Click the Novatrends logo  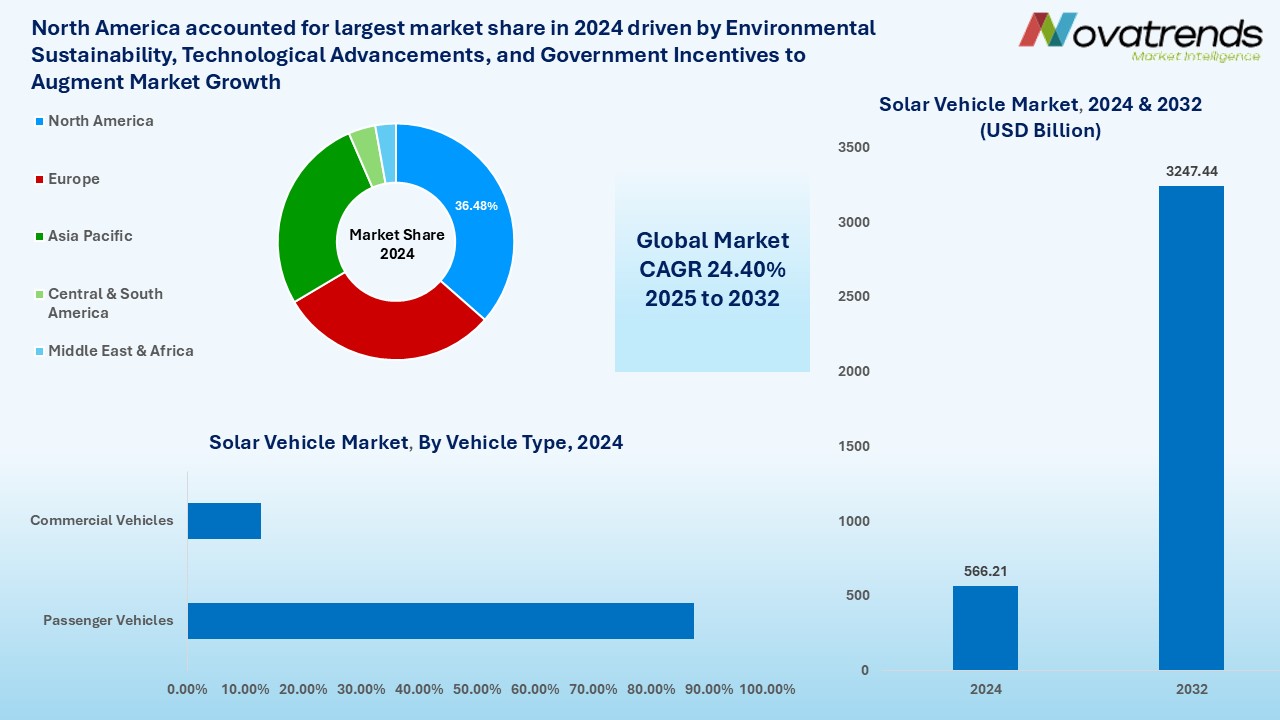point(1140,37)
